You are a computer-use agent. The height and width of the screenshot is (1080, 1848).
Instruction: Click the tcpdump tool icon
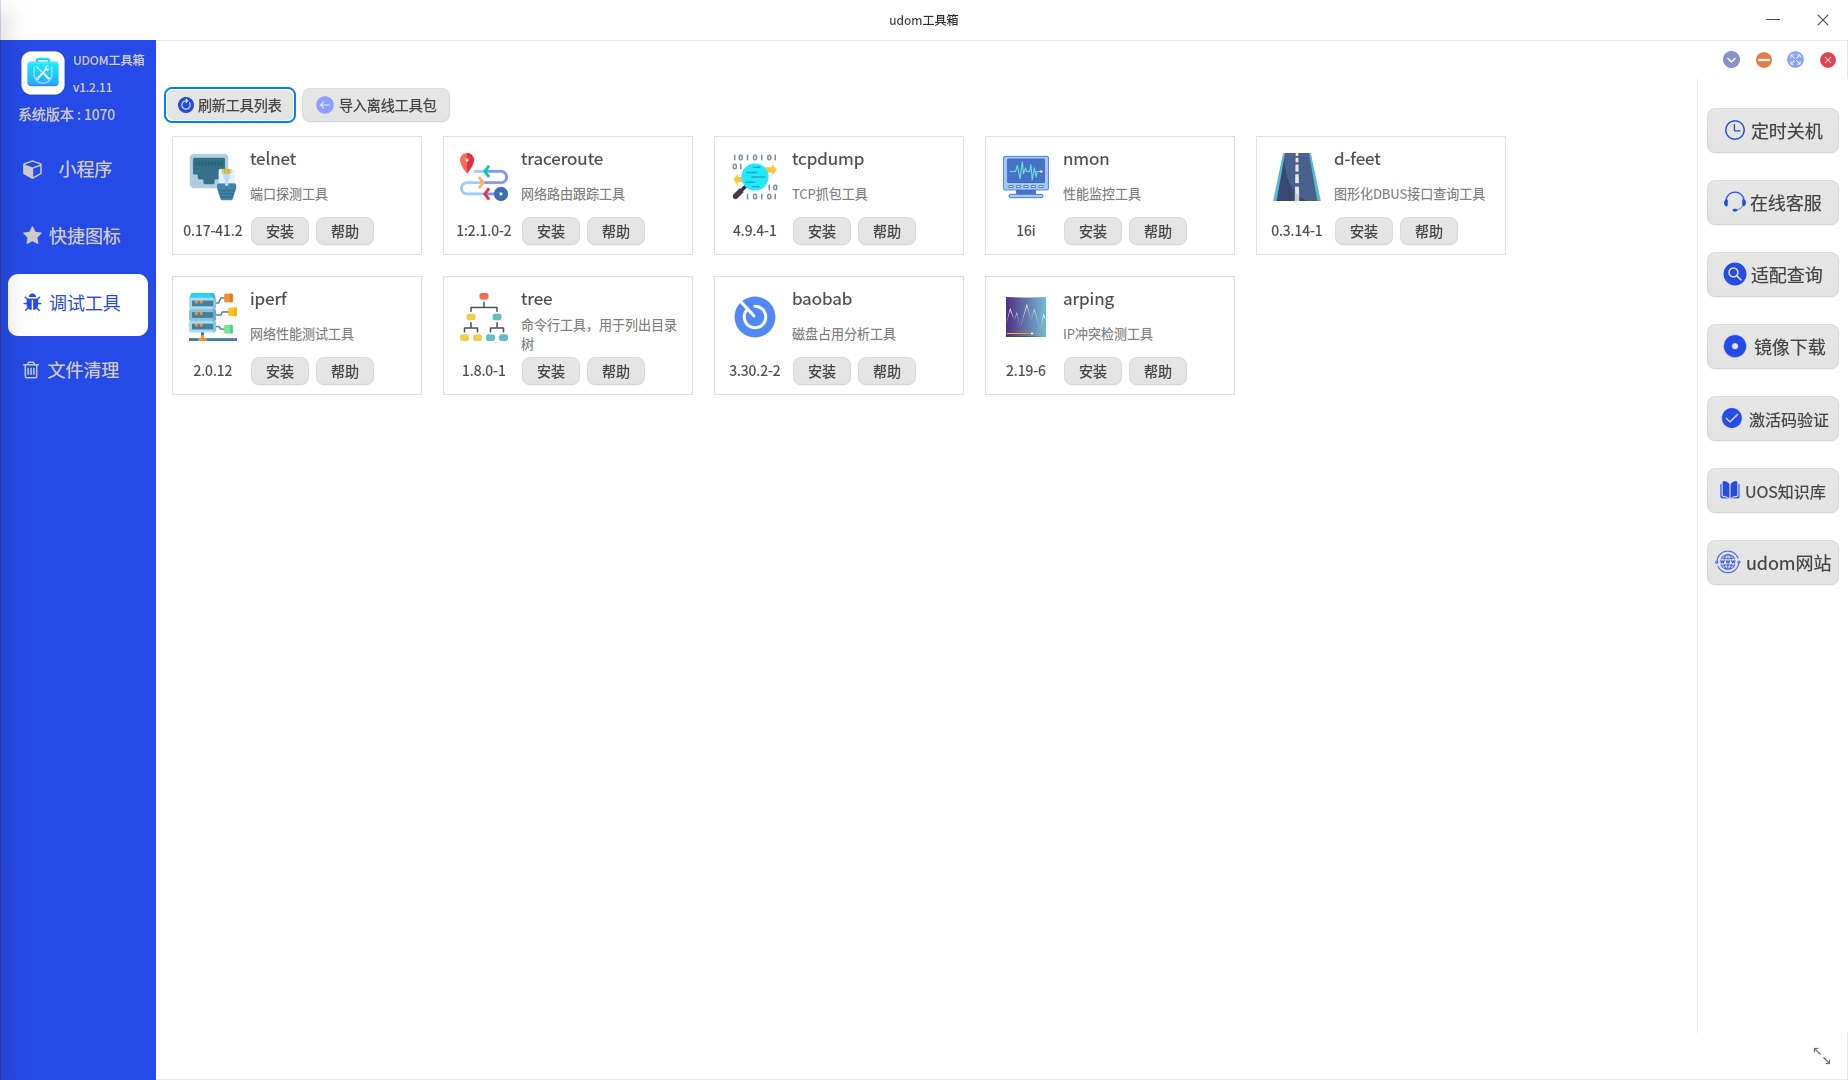tap(755, 177)
